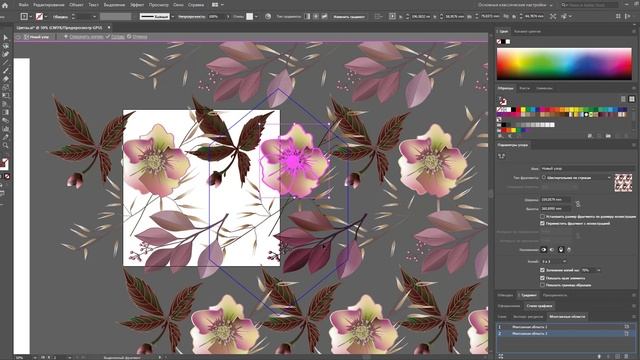Screen dimensions: 640x360
Task: Select the Zoom magnifier tool
Action: click(x=5, y=145)
